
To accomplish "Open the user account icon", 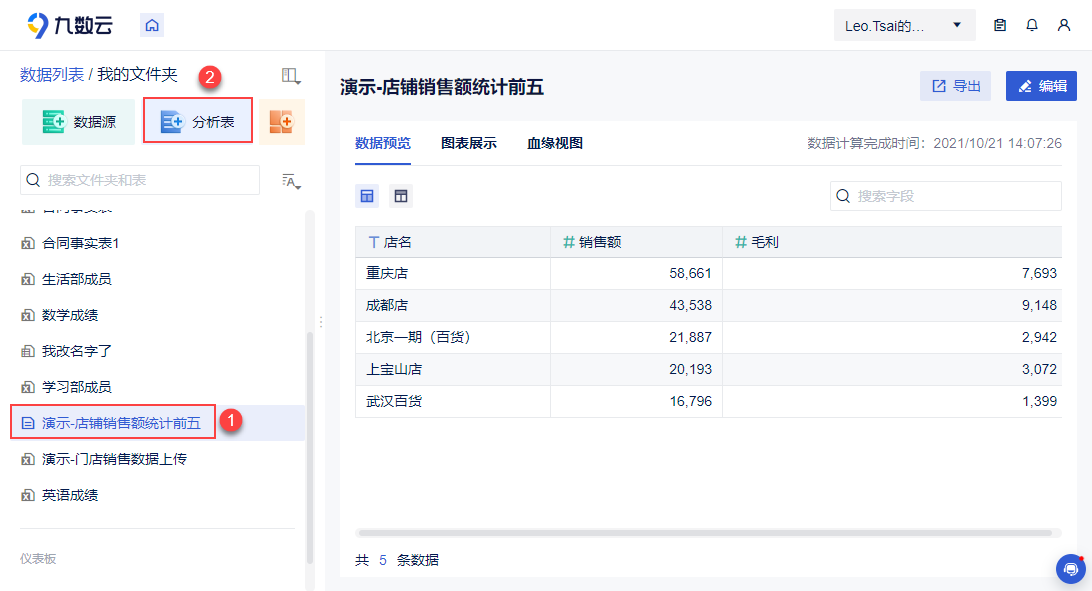I will [1064, 26].
